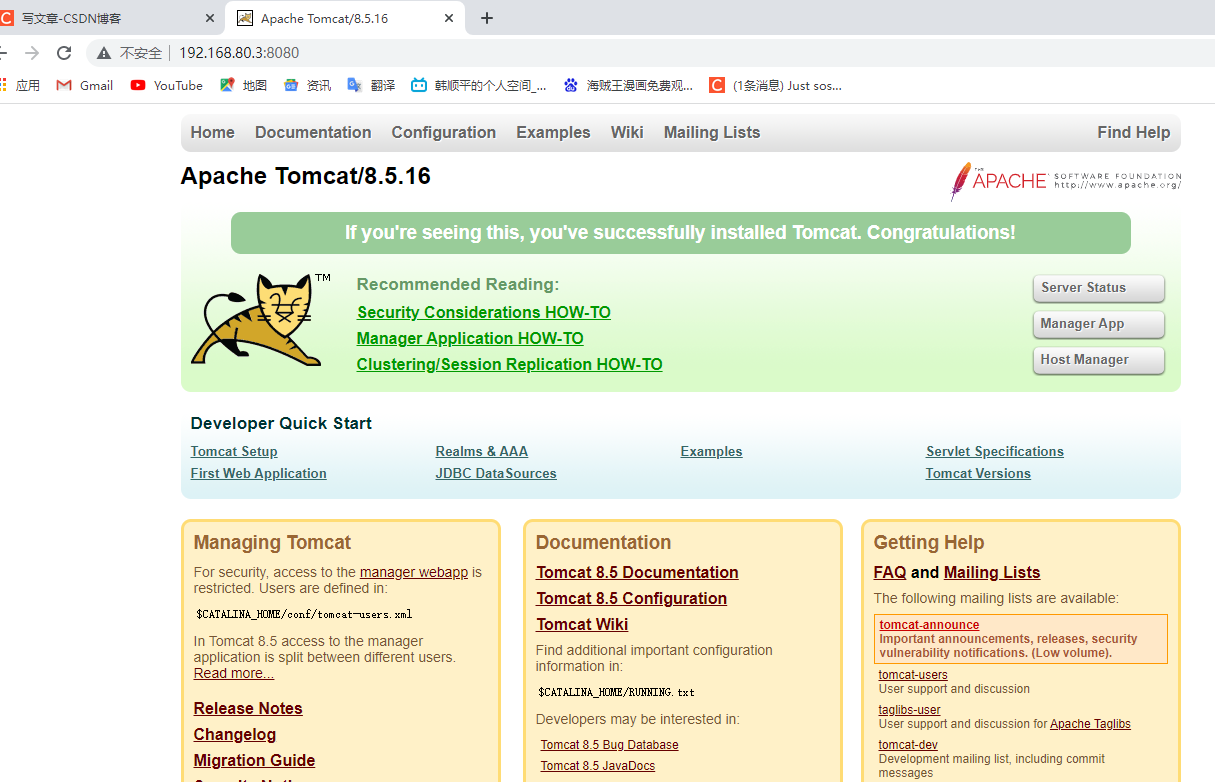Open the Changelog link

point(235,734)
